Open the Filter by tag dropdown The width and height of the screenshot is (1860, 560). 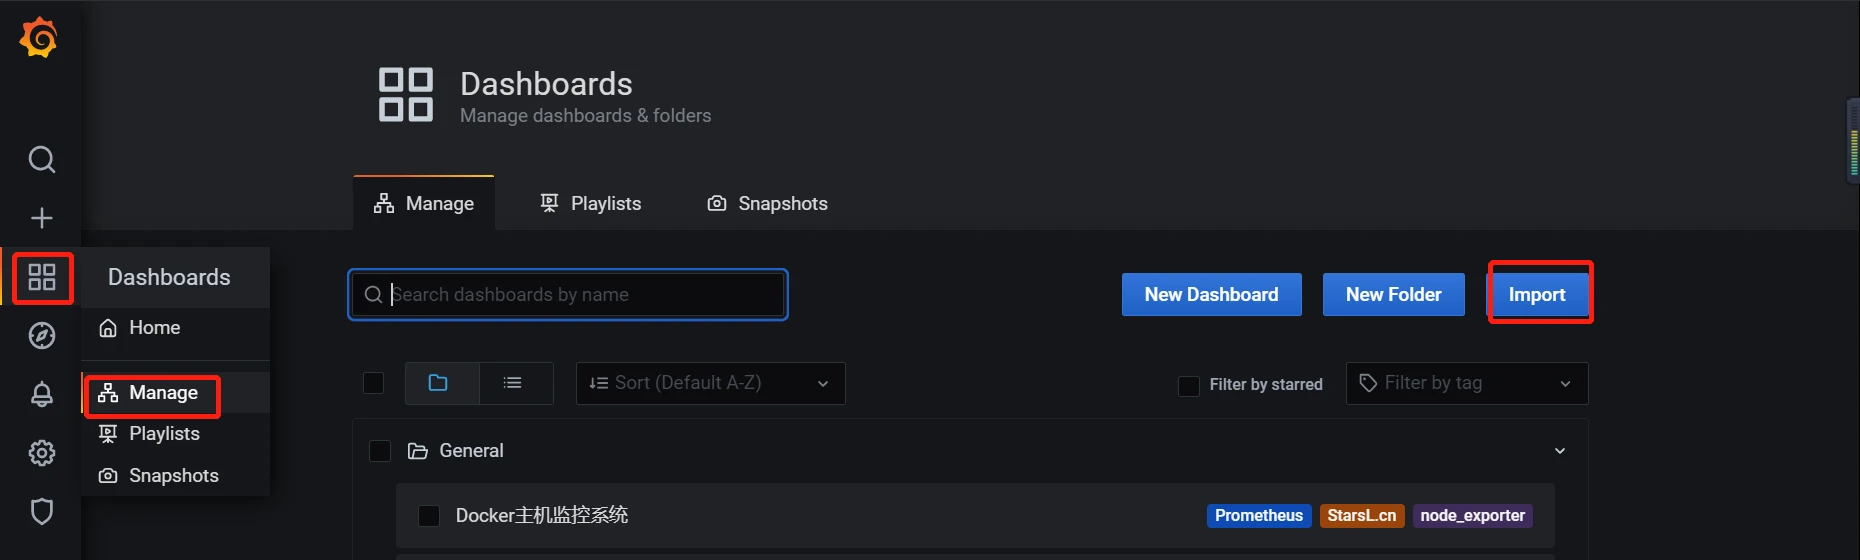pyautogui.click(x=1467, y=383)
